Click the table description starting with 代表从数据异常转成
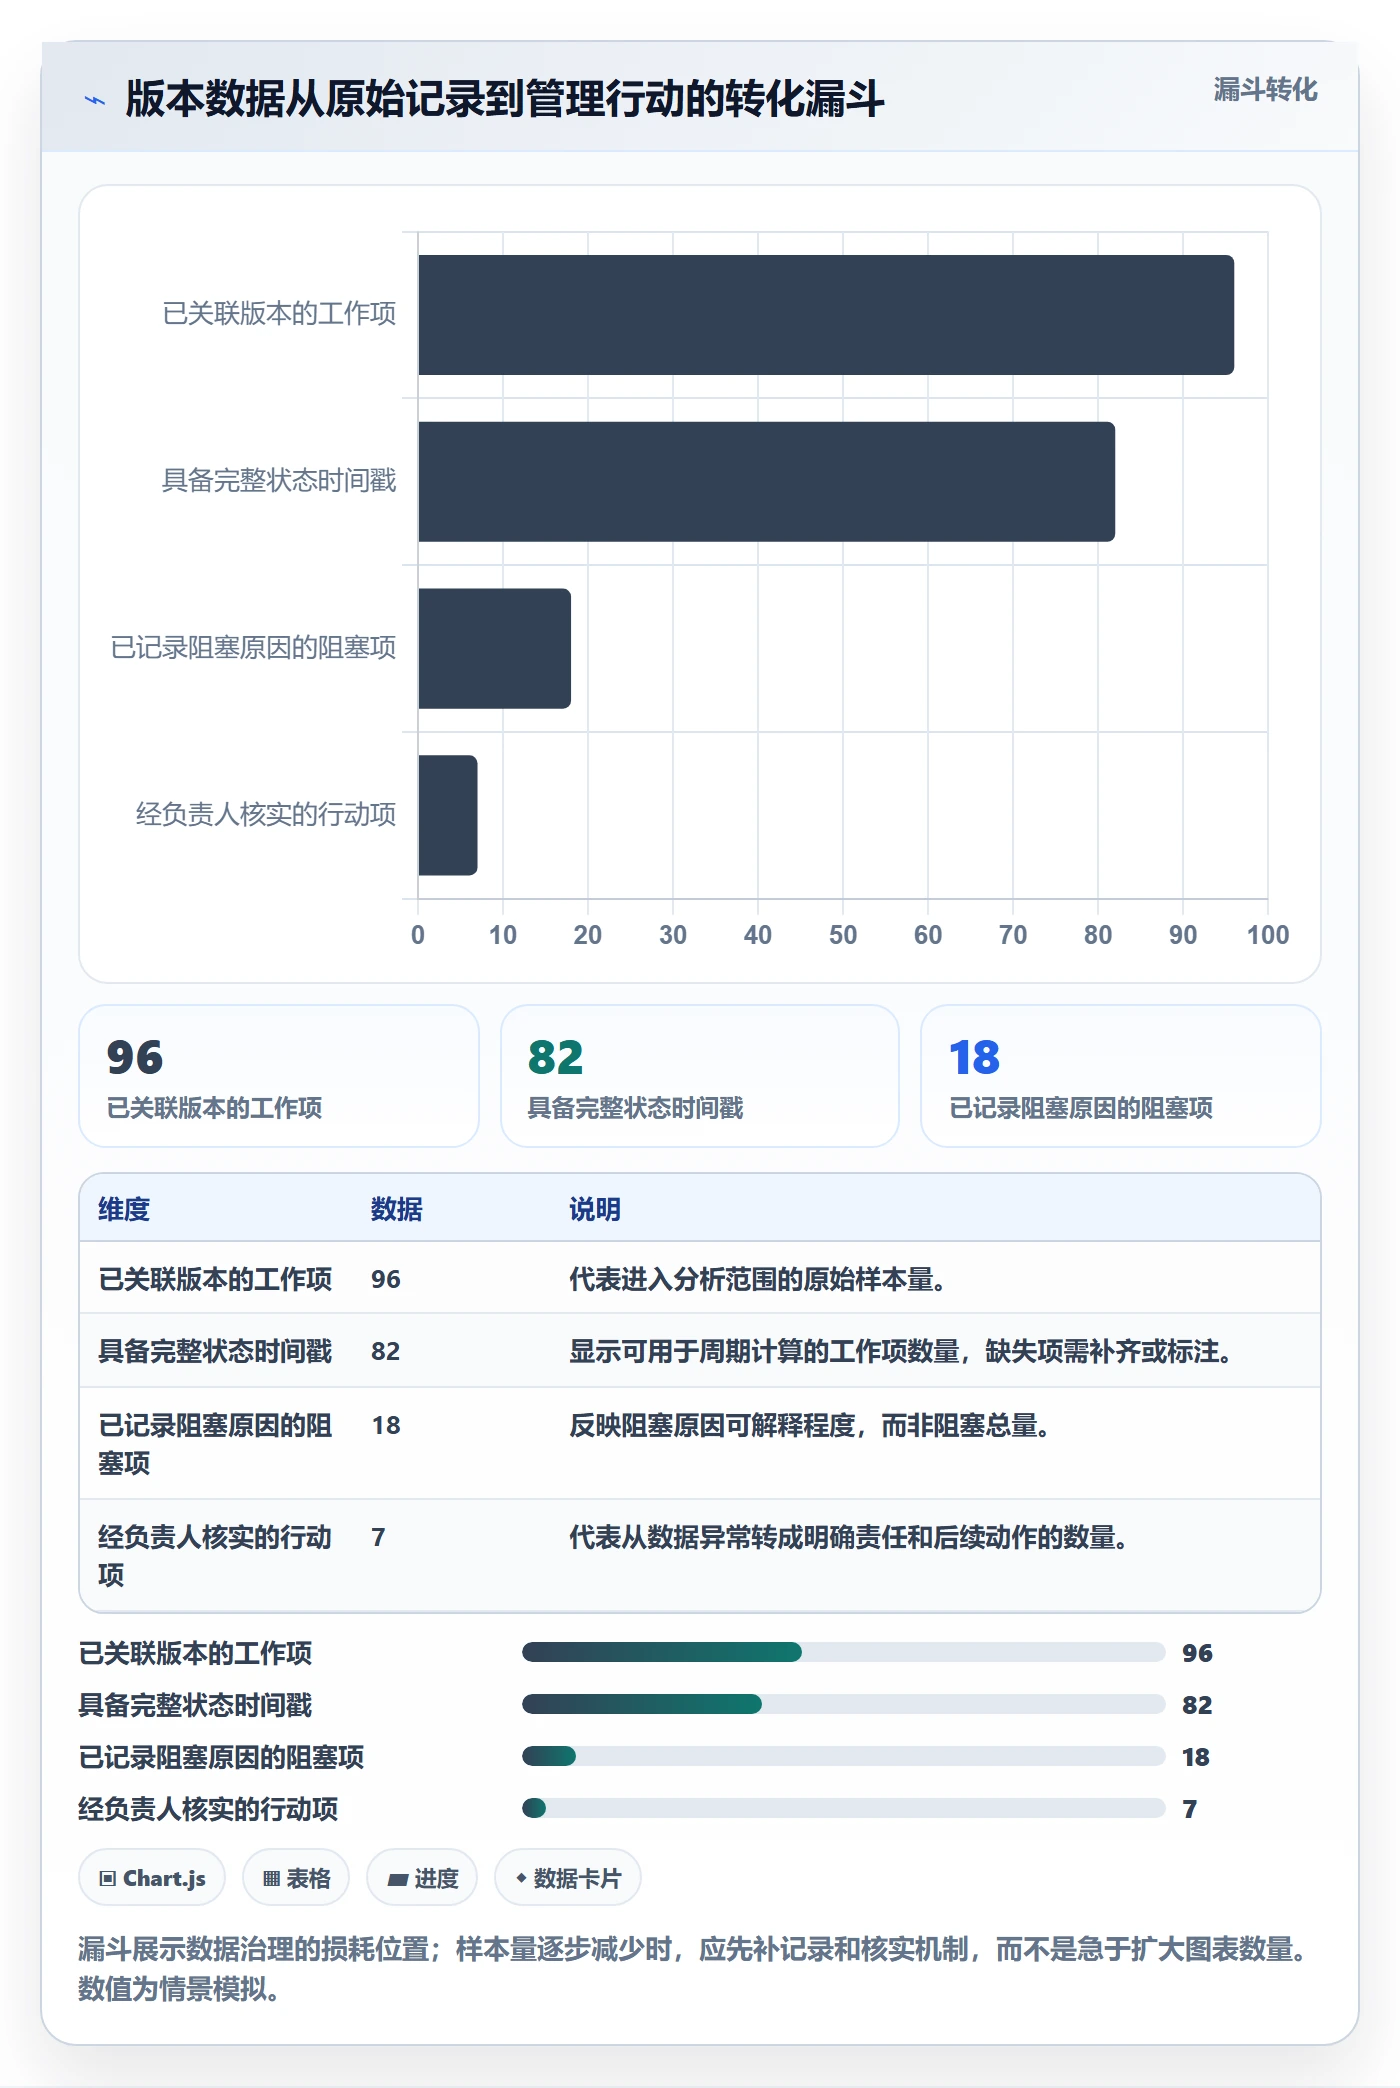The image size is (1400, 2088). [848, 1537]
